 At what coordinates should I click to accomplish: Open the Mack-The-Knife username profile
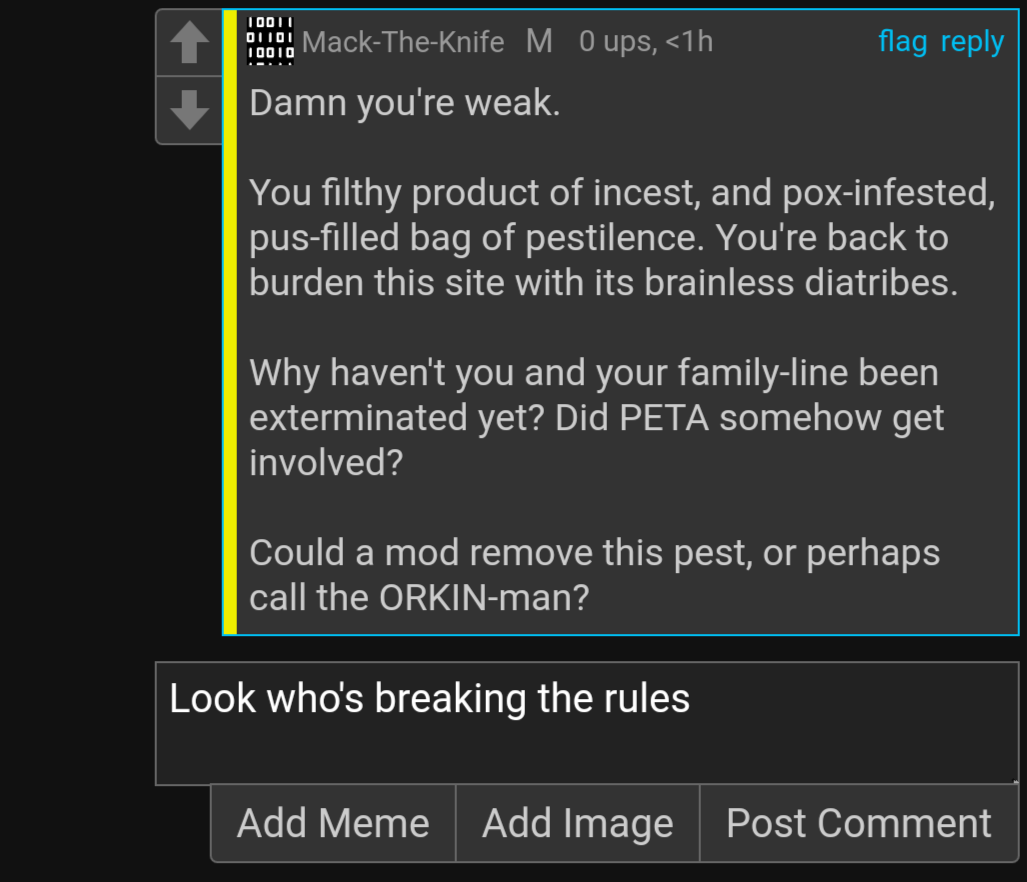click(403, 42)
